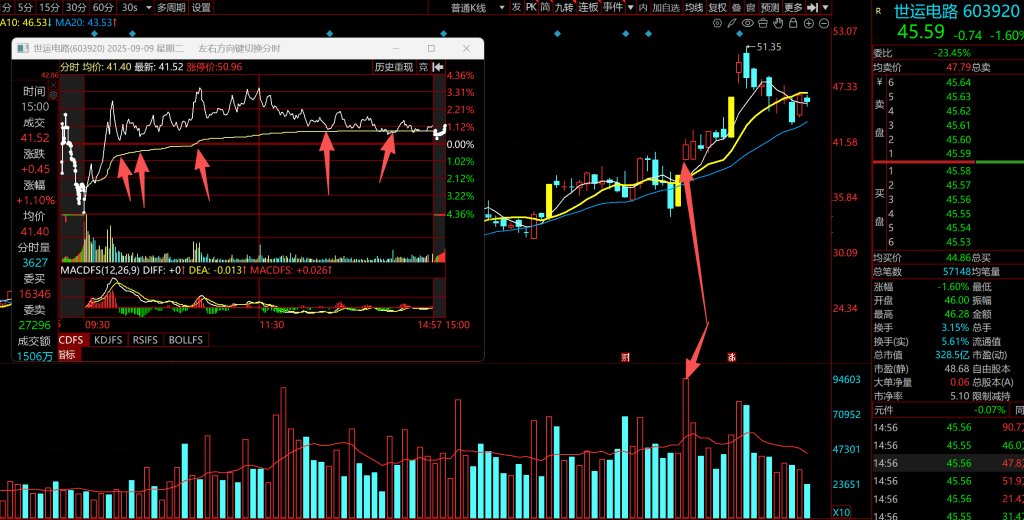Toggle the 均线 moving average display
The height and width of the screenshot is (520, 1024).
tap(694, 7)
